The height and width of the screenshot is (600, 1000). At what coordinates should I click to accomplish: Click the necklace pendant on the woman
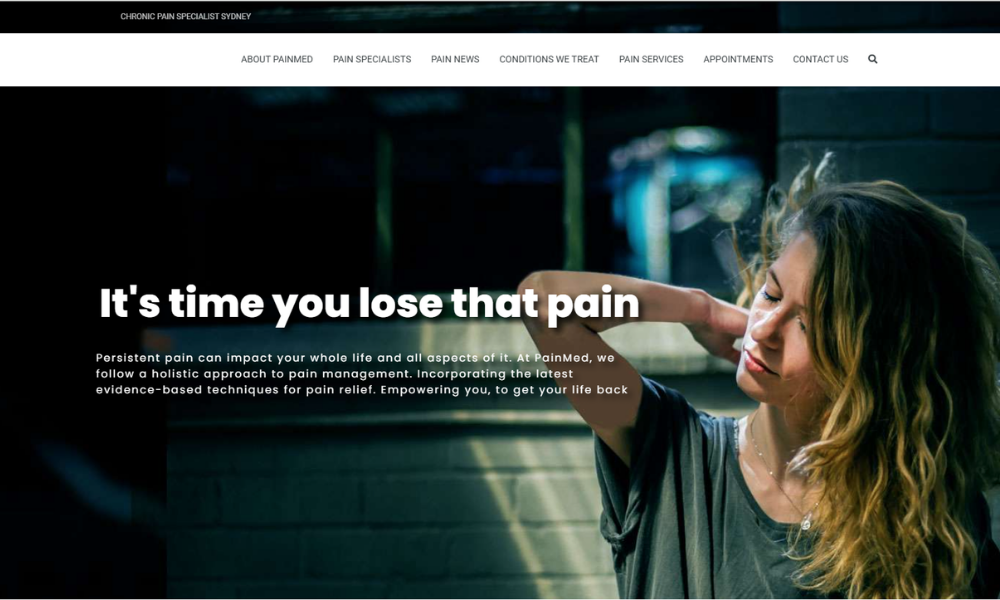coord(806,524)
